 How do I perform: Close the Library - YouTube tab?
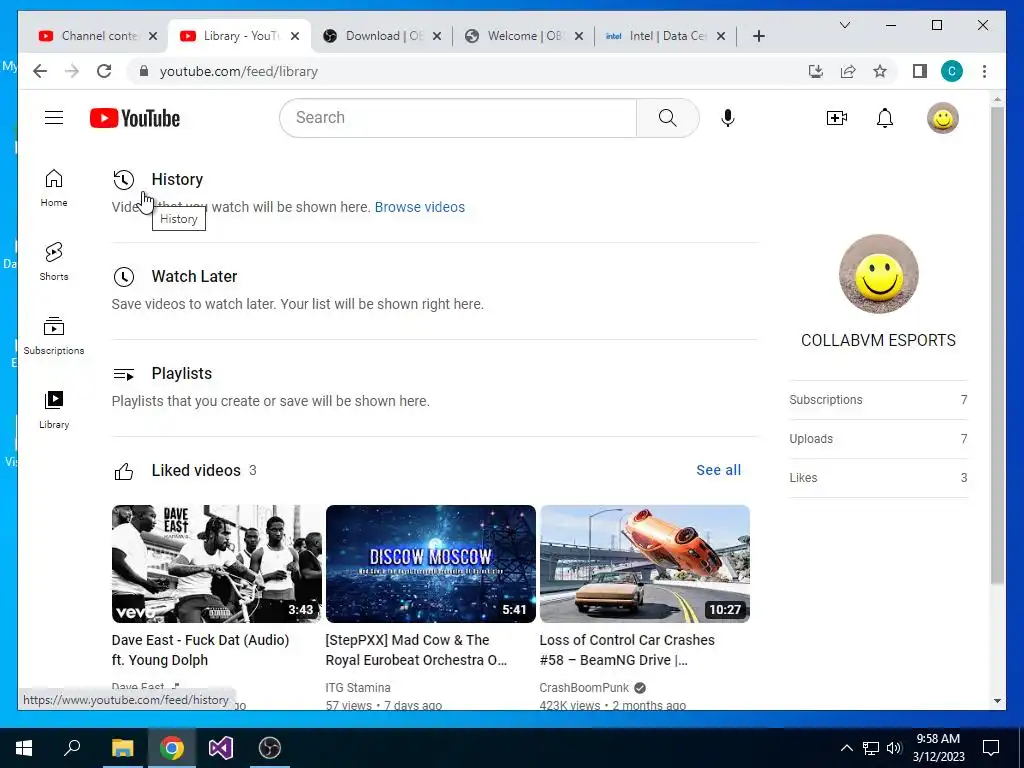[x=295, y=36]
